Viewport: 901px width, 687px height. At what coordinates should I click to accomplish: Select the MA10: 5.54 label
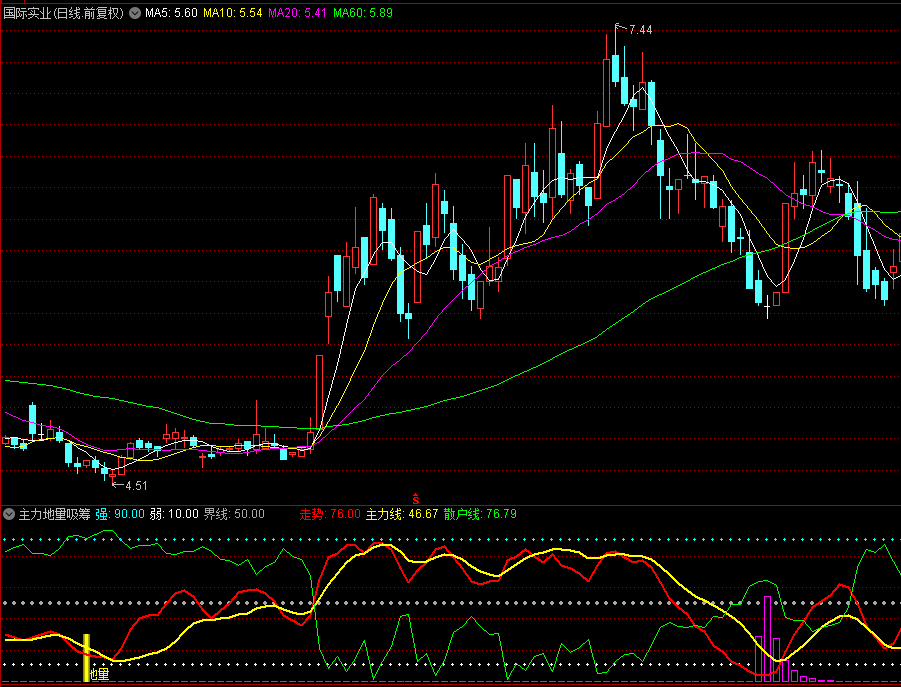point(233,13)
